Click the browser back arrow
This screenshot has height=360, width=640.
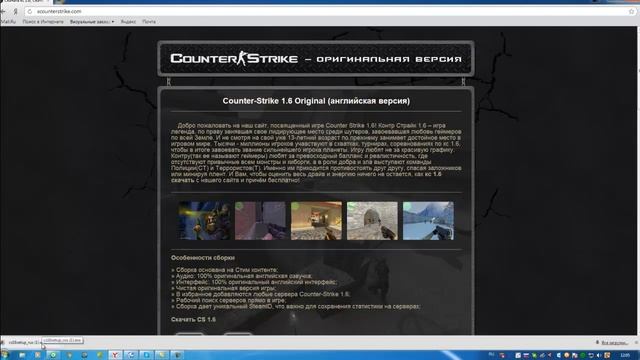(2, 11)
